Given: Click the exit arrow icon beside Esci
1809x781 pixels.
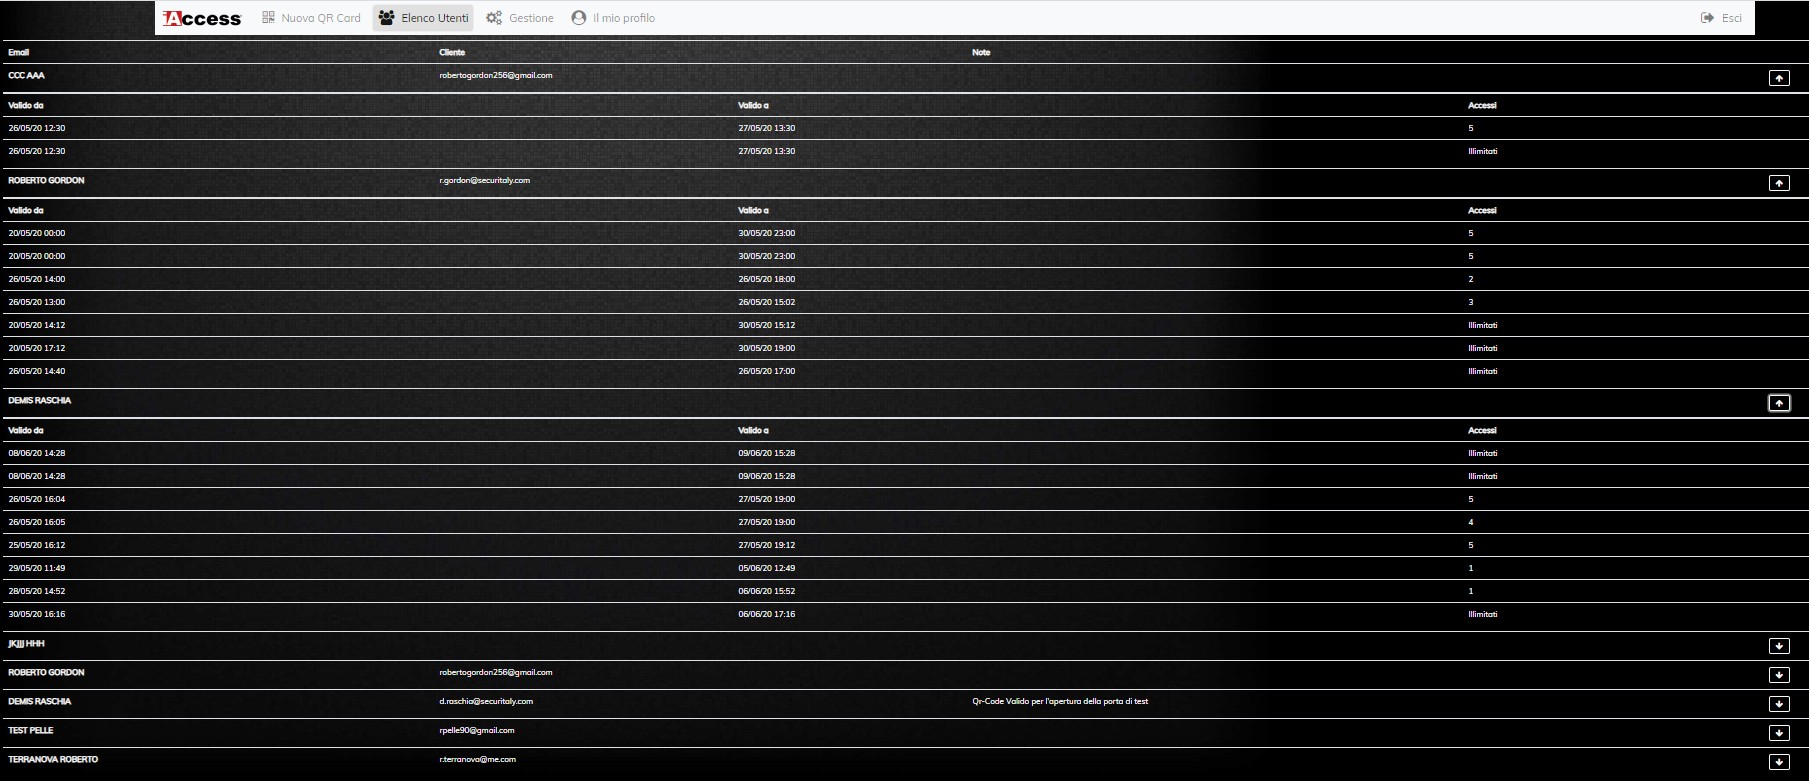Looking at the screenshot, I should tap(1707, 18).
